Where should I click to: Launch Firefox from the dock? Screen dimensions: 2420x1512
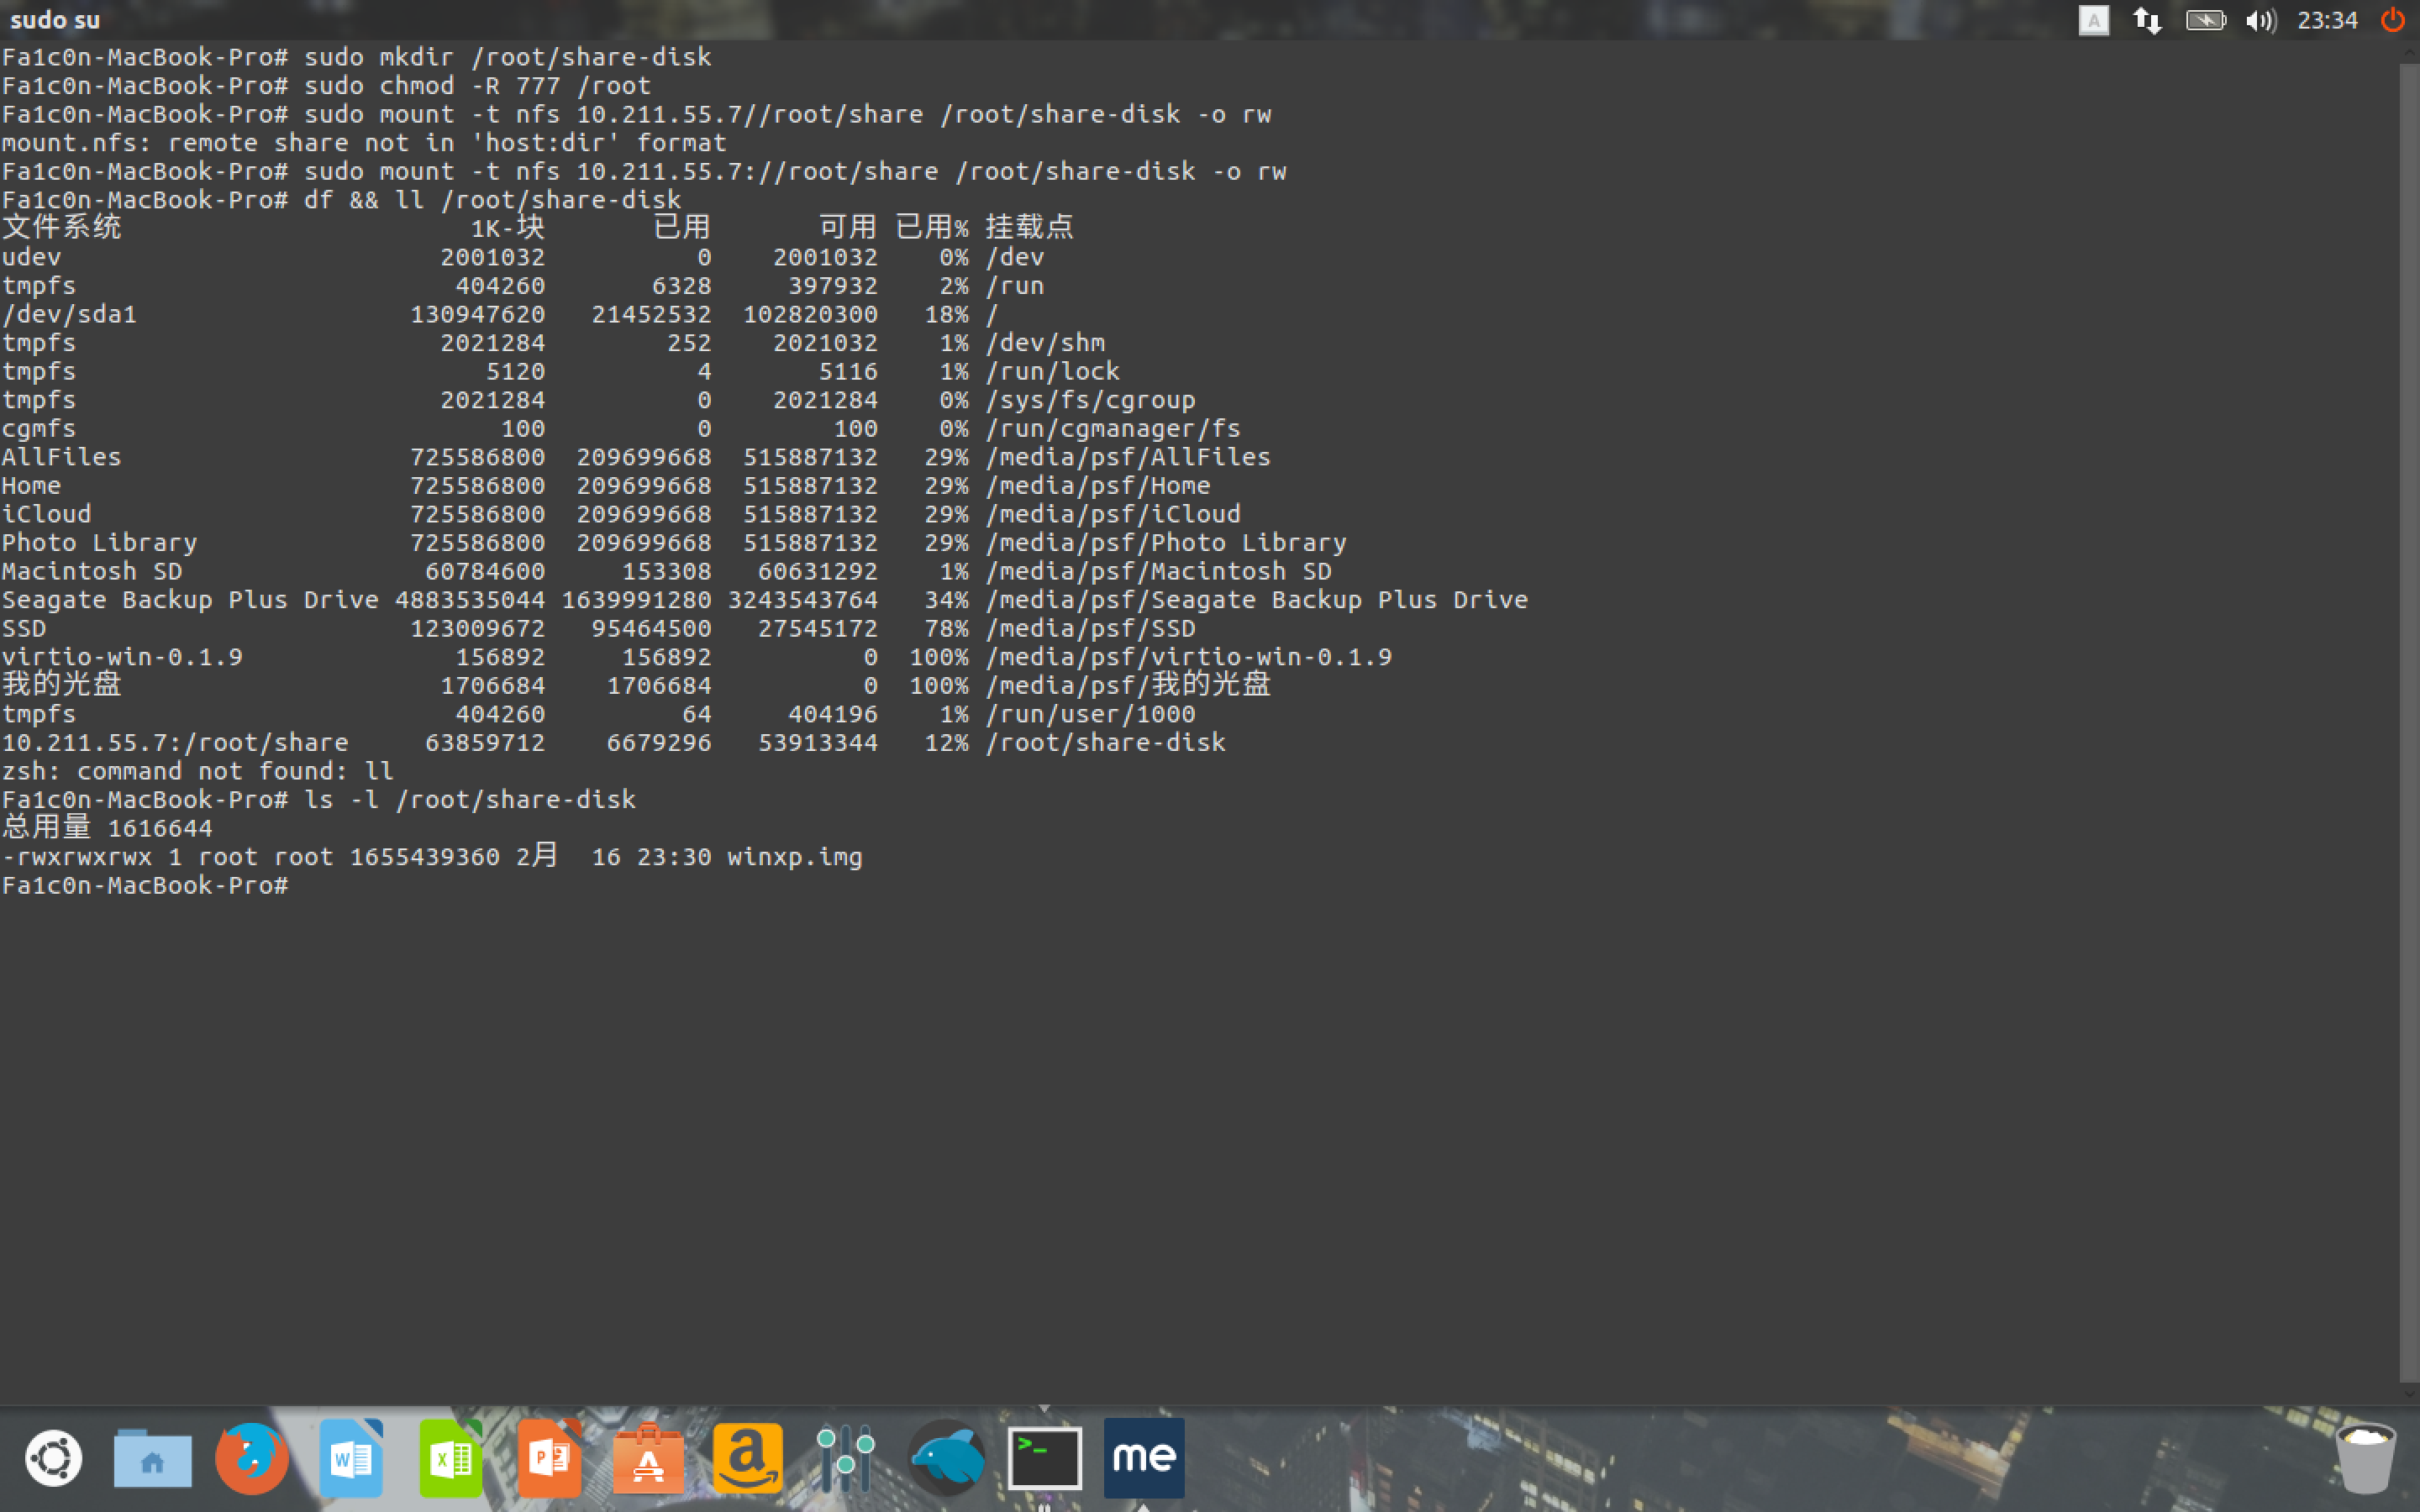click(252, 1457)
